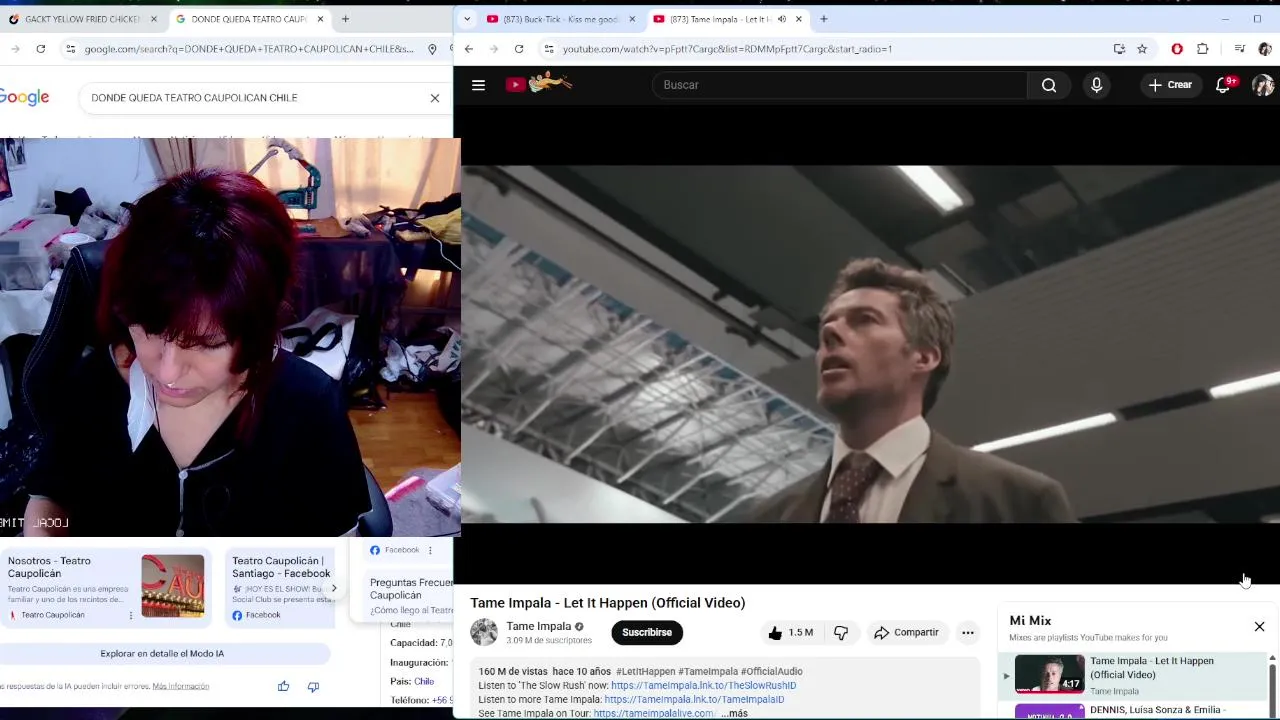Show next source cards with the chevron arrow
This screenshot has height=720, width=1280.
[x=334, y=588]
